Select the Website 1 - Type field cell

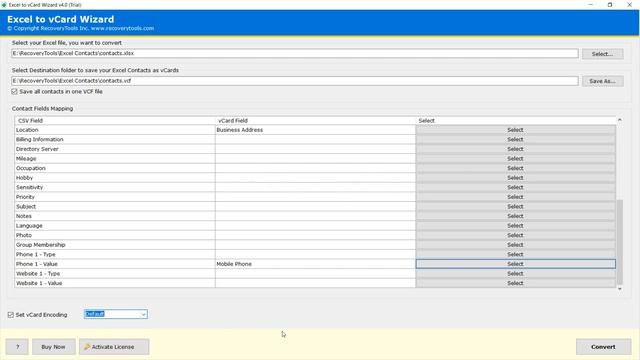115,274
